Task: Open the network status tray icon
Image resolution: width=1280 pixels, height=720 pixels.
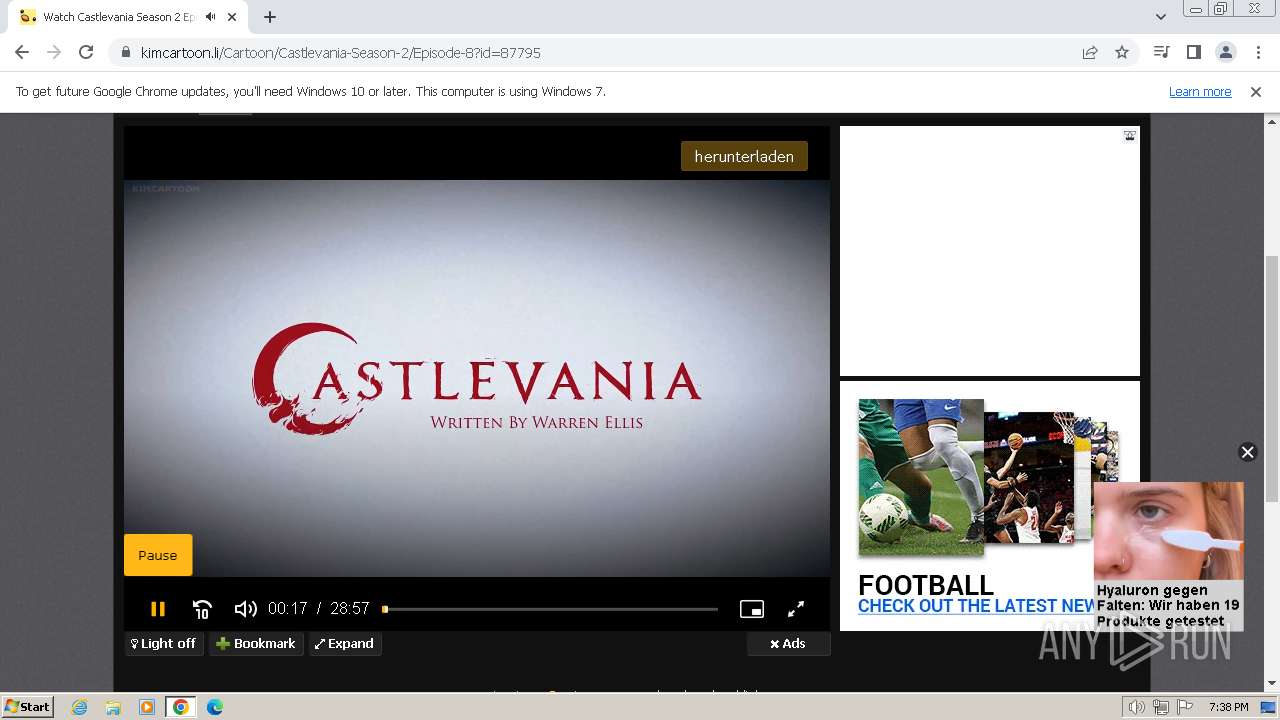Action: (x=1160, y=707)
